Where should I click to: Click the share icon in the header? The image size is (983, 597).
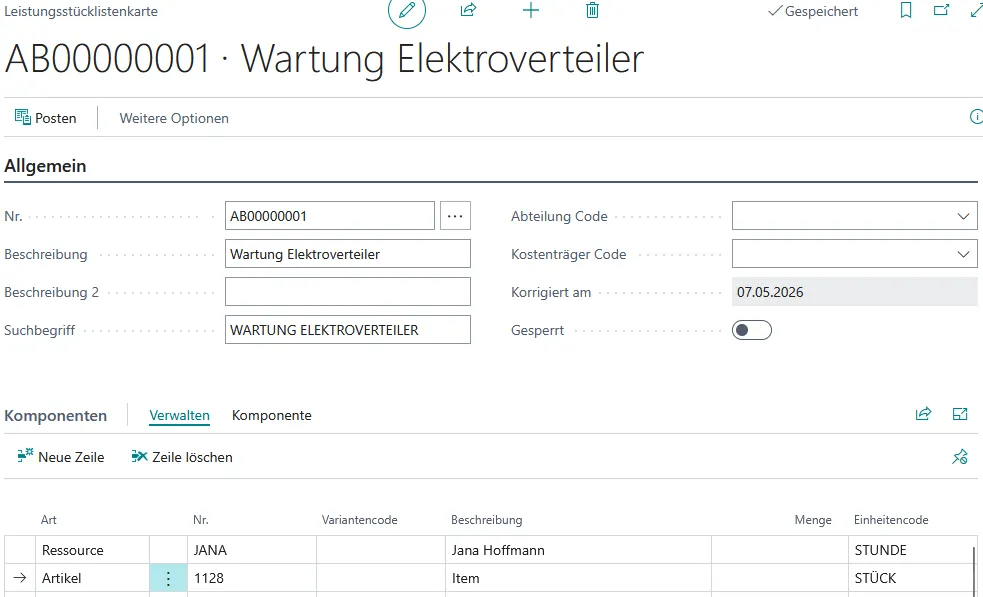[468, 10]
